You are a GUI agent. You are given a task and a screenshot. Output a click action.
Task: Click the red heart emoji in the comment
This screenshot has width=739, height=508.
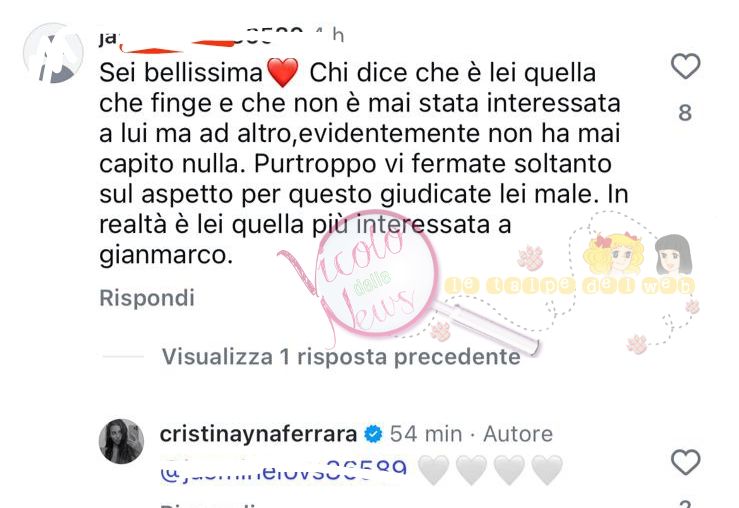point(282,73)
